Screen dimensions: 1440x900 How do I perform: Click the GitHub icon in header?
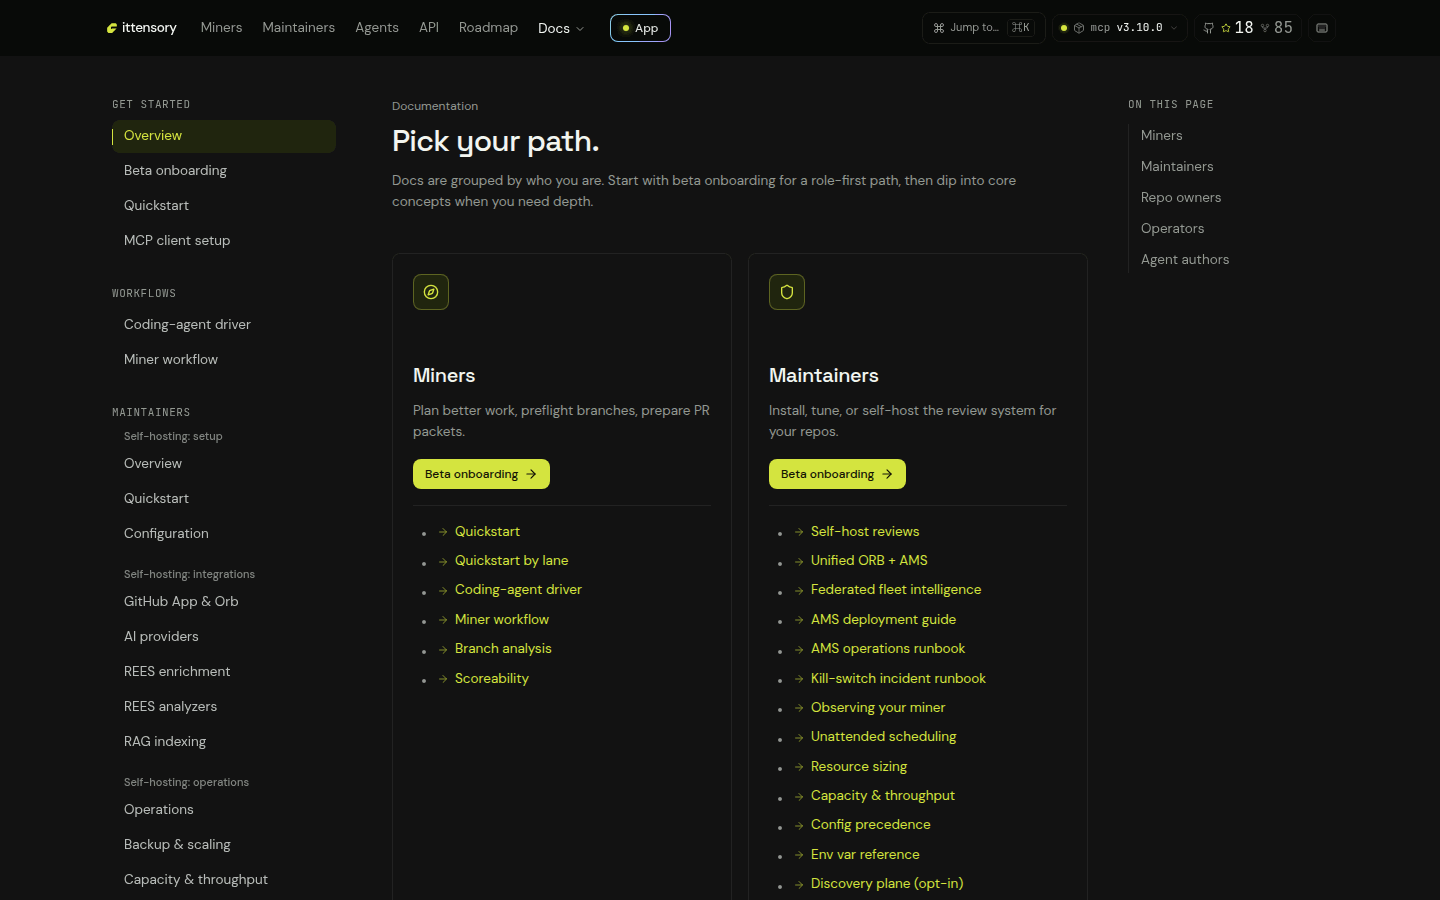click(x=1209, y=28)
